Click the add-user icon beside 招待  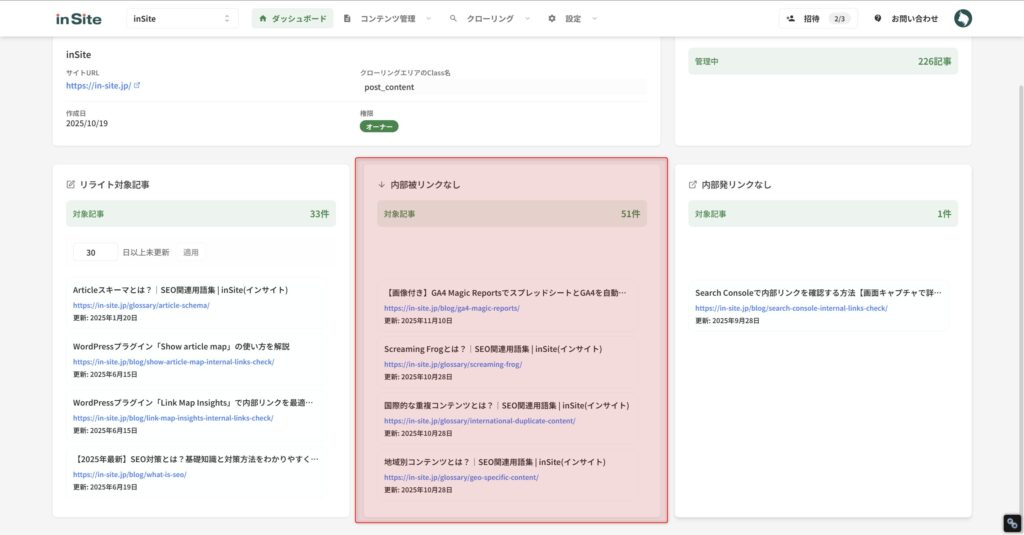(x=791, y=18)
